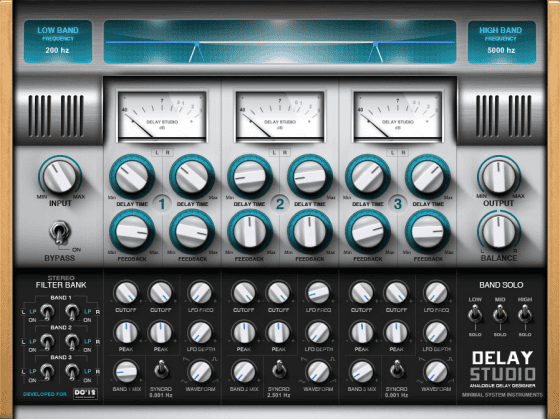Toggle the High band solo switch

525,315
